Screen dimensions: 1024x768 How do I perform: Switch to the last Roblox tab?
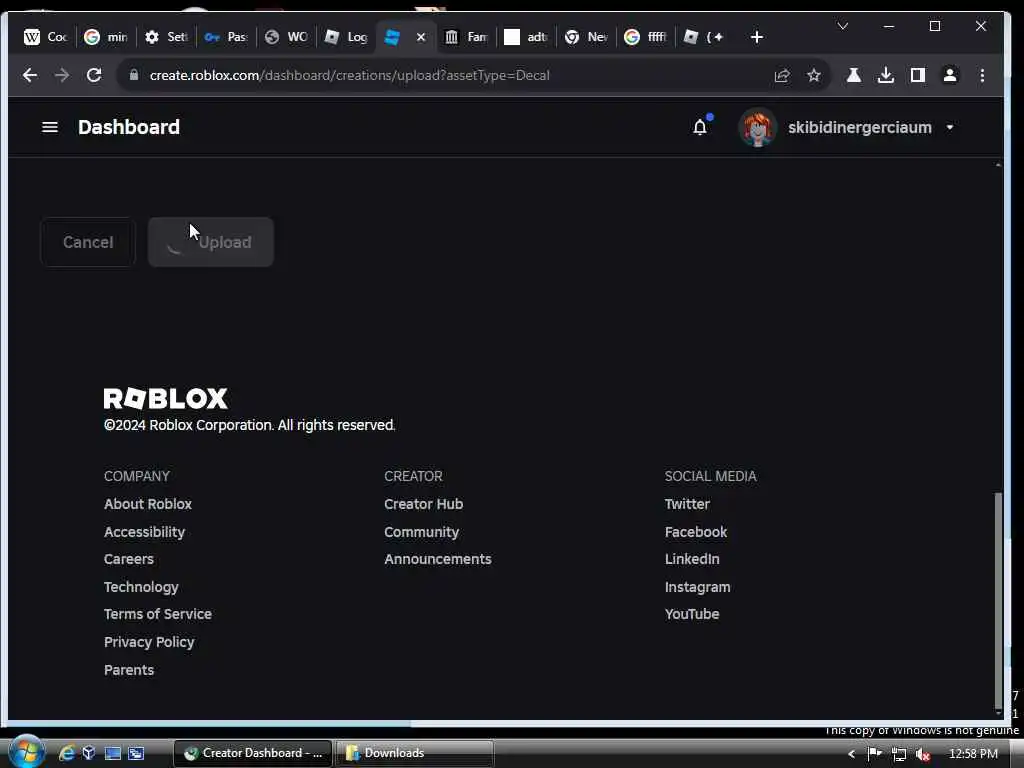704,37
